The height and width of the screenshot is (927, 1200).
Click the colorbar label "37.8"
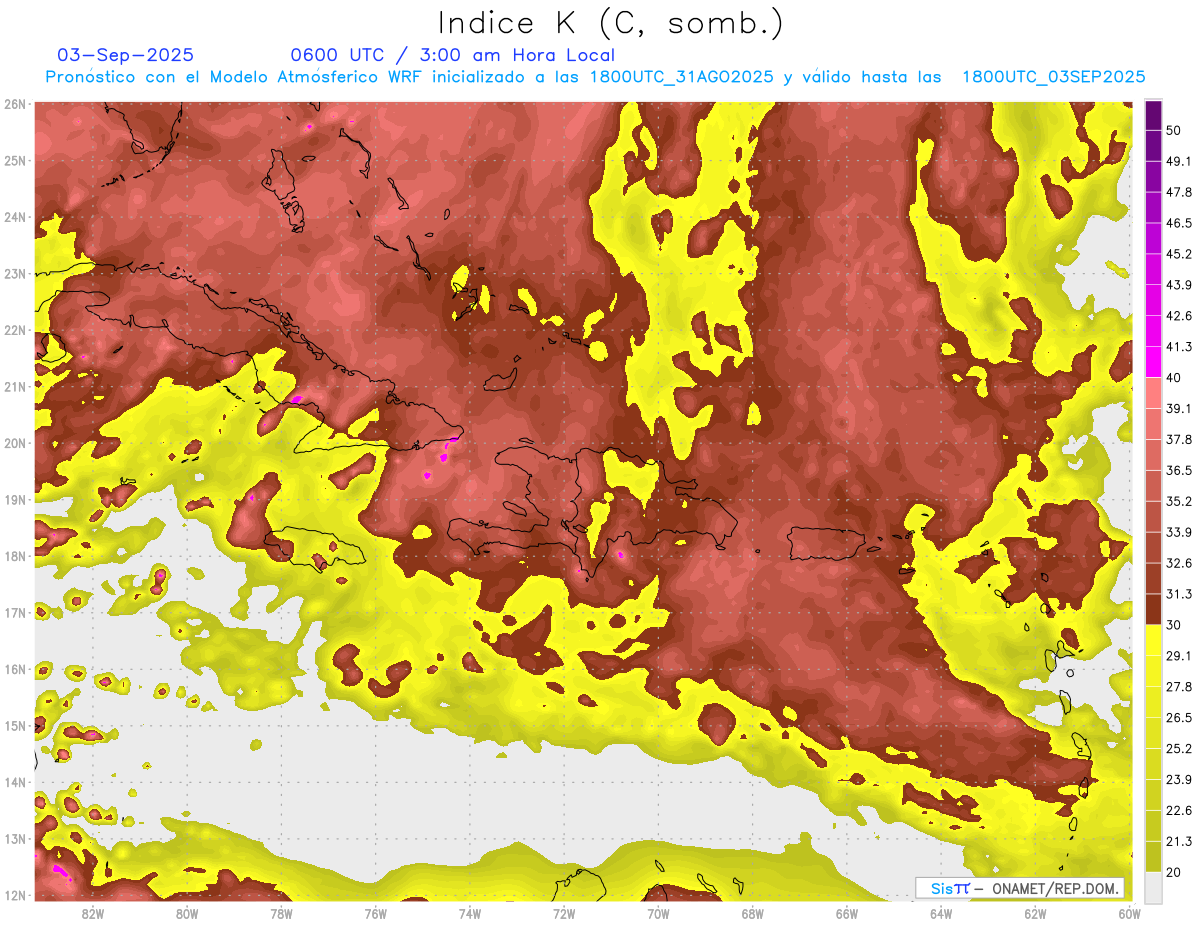tap(1178, 439)
